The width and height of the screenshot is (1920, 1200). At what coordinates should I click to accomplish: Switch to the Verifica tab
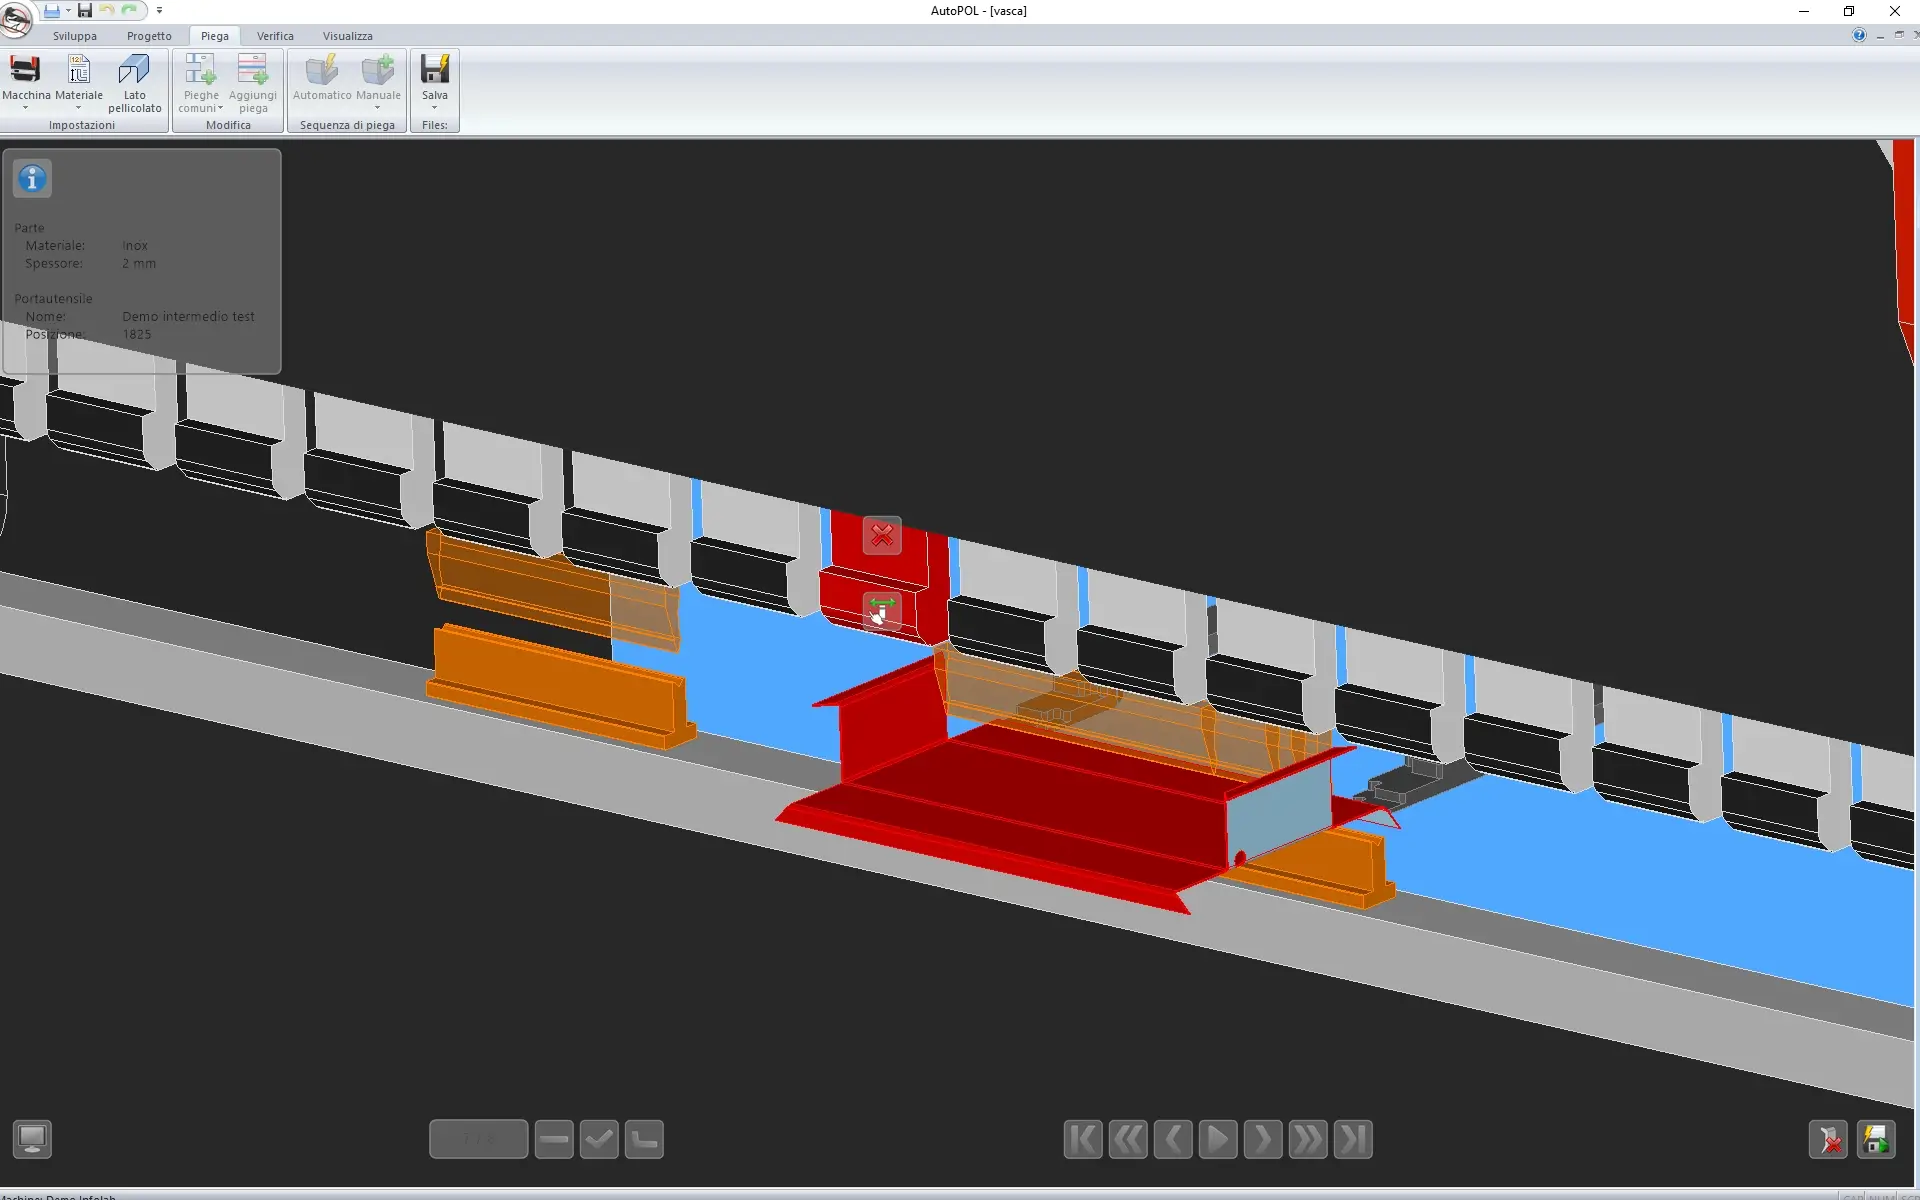pos(275,36)
